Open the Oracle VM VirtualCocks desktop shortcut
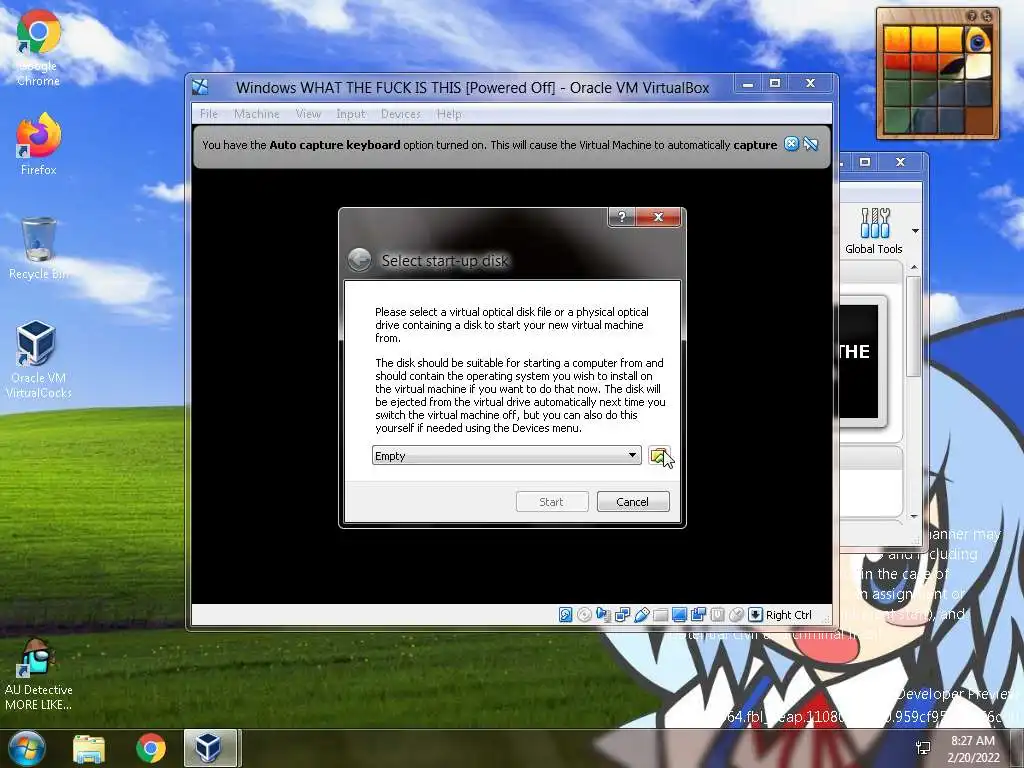 [39, 360]
